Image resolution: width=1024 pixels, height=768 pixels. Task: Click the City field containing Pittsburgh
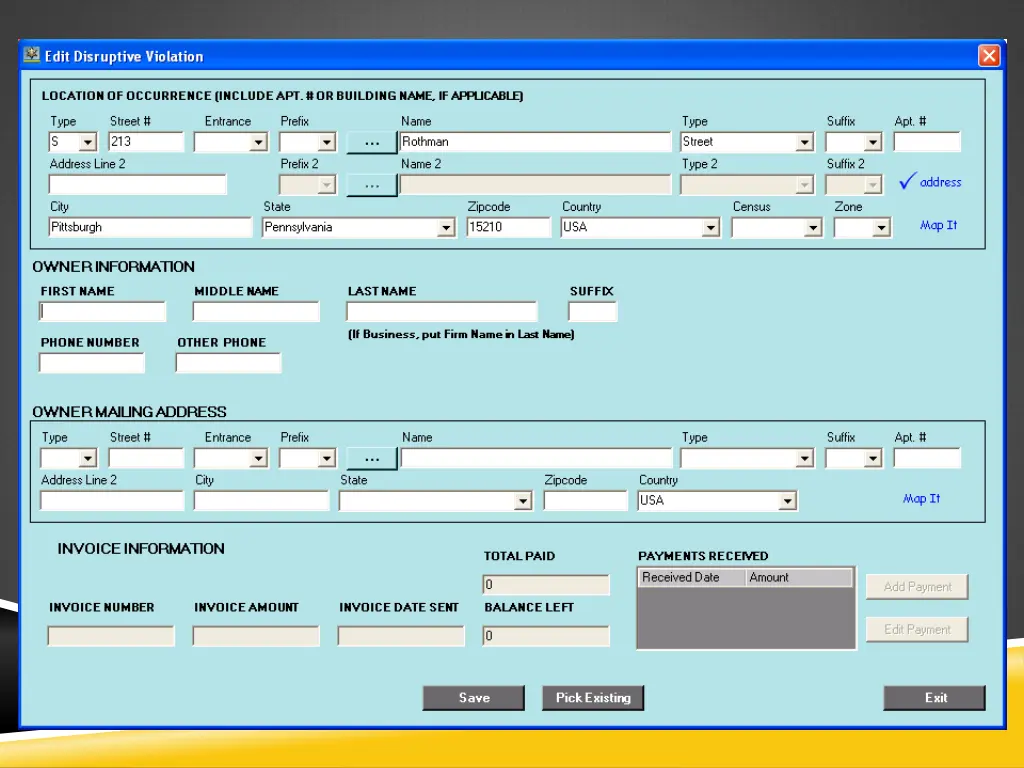coord(150,227)
